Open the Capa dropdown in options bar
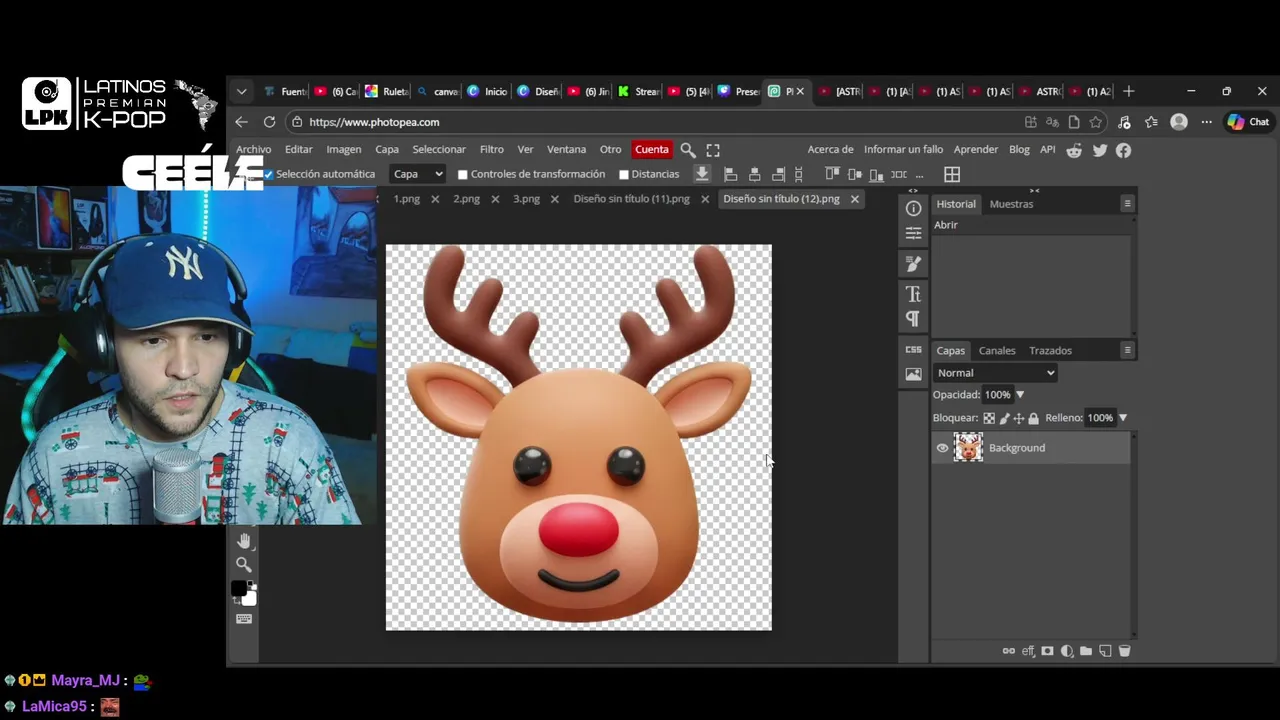 [417, 174]
